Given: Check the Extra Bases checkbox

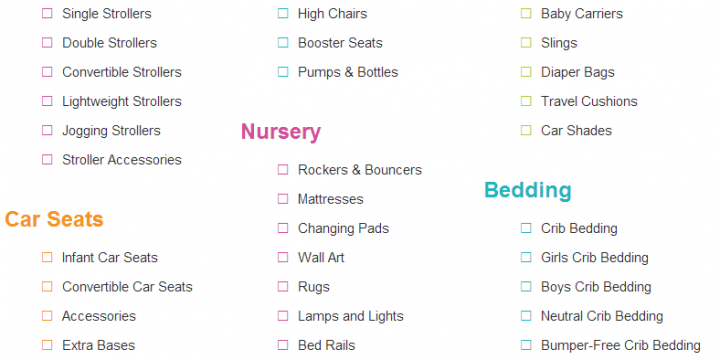Looking at the screenshot, I should (x=47, y=345).
